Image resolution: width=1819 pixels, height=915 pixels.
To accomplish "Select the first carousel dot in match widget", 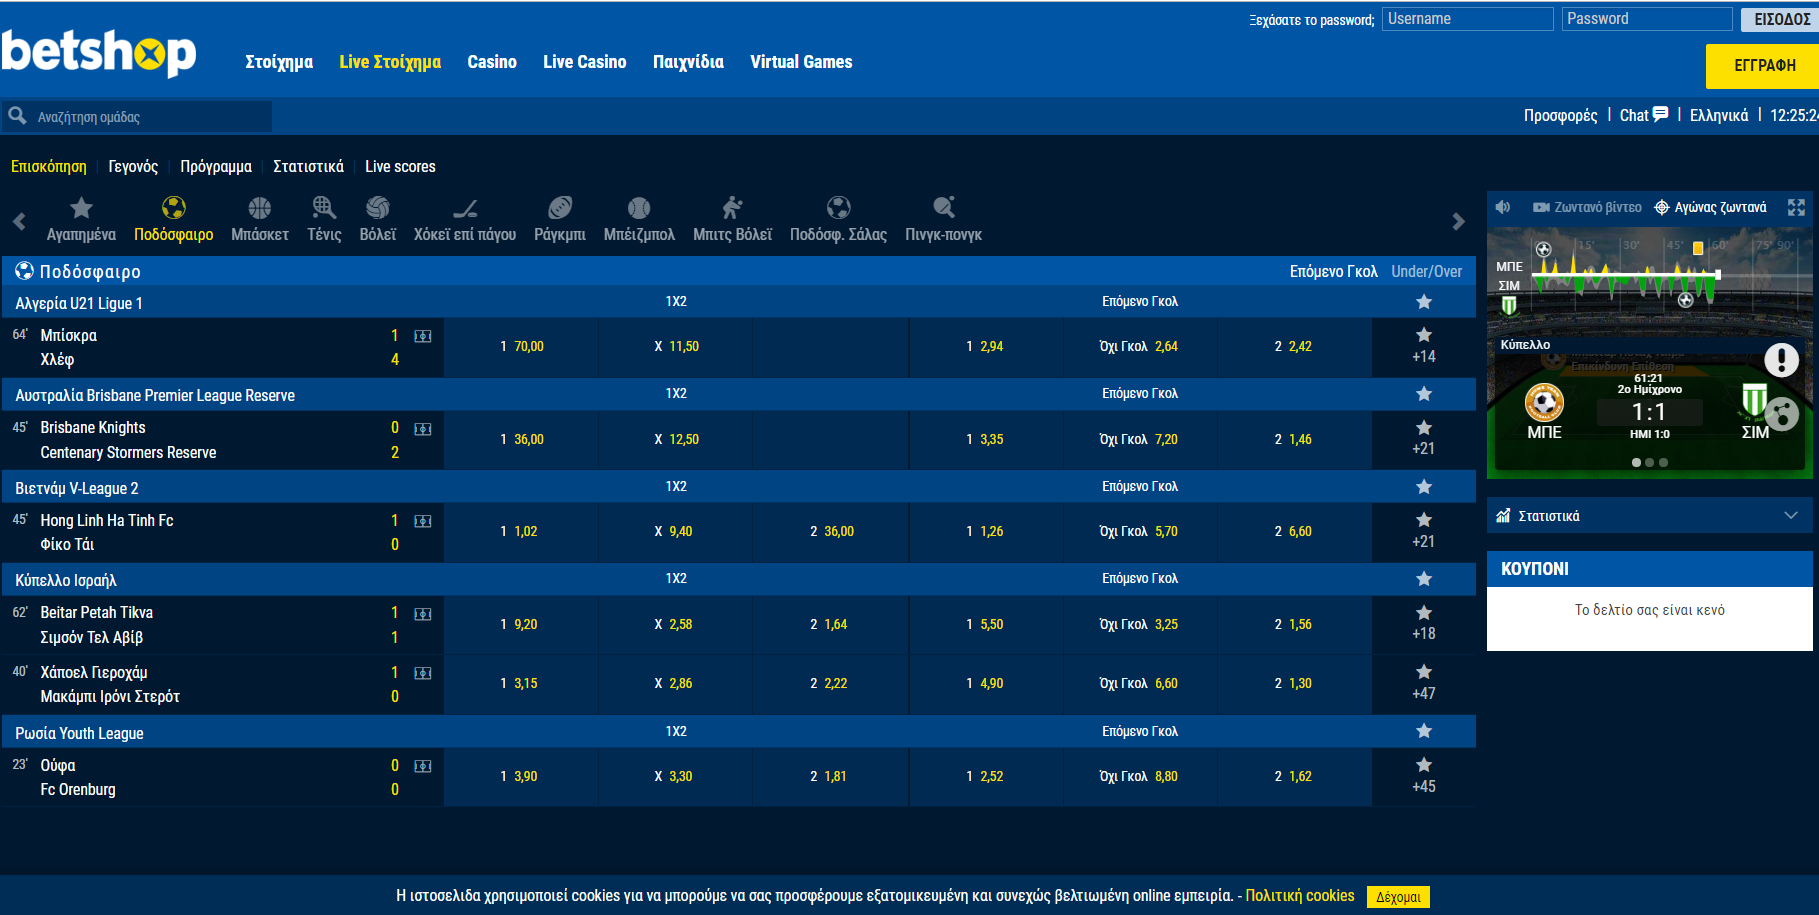I will tap(1636, 463).
